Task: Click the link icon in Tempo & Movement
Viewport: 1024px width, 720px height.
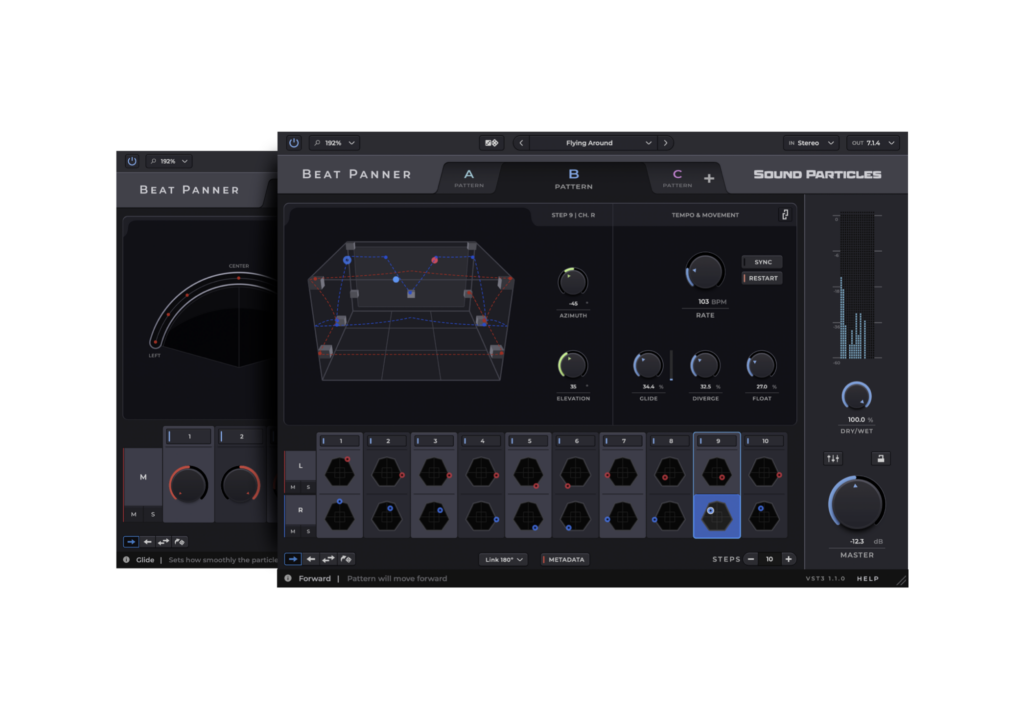Action: pyautogui.click(x=785, y=215)
